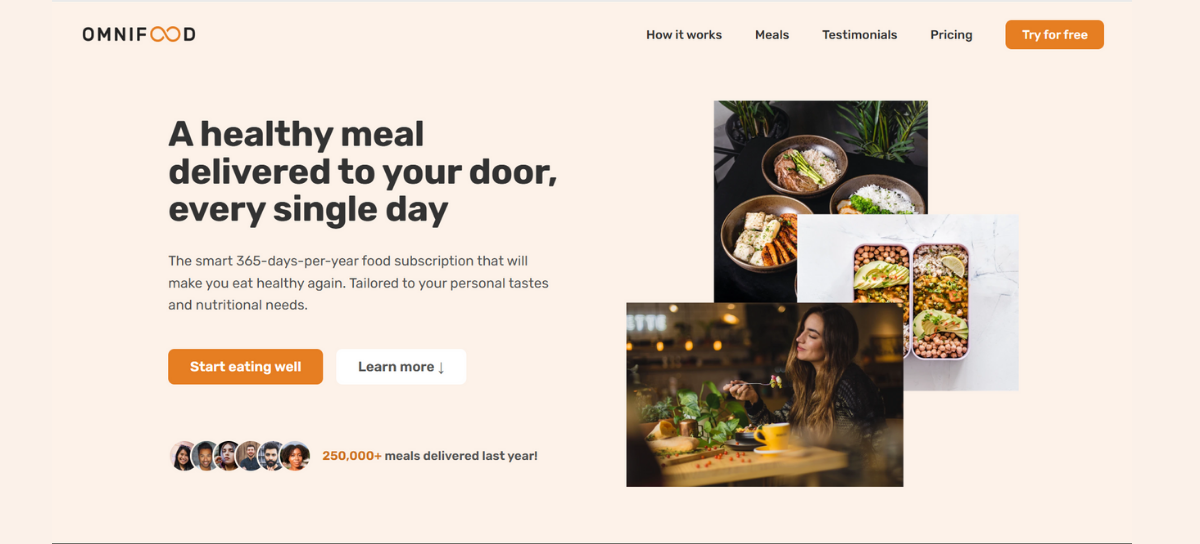Click the food subscription description paragraph
Image resolution: width=1200 pixels, height=544 pixels.
click(358, 283)
